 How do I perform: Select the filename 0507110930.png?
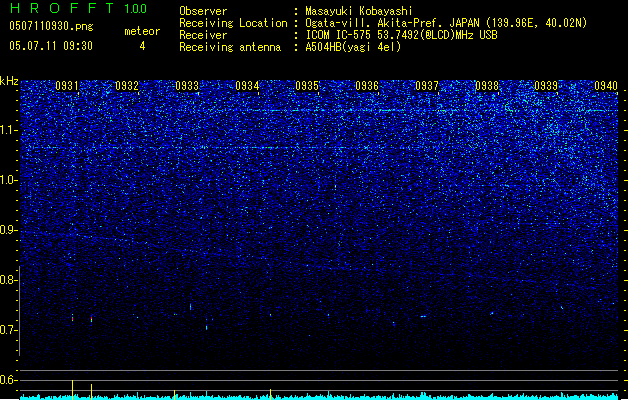51,26
